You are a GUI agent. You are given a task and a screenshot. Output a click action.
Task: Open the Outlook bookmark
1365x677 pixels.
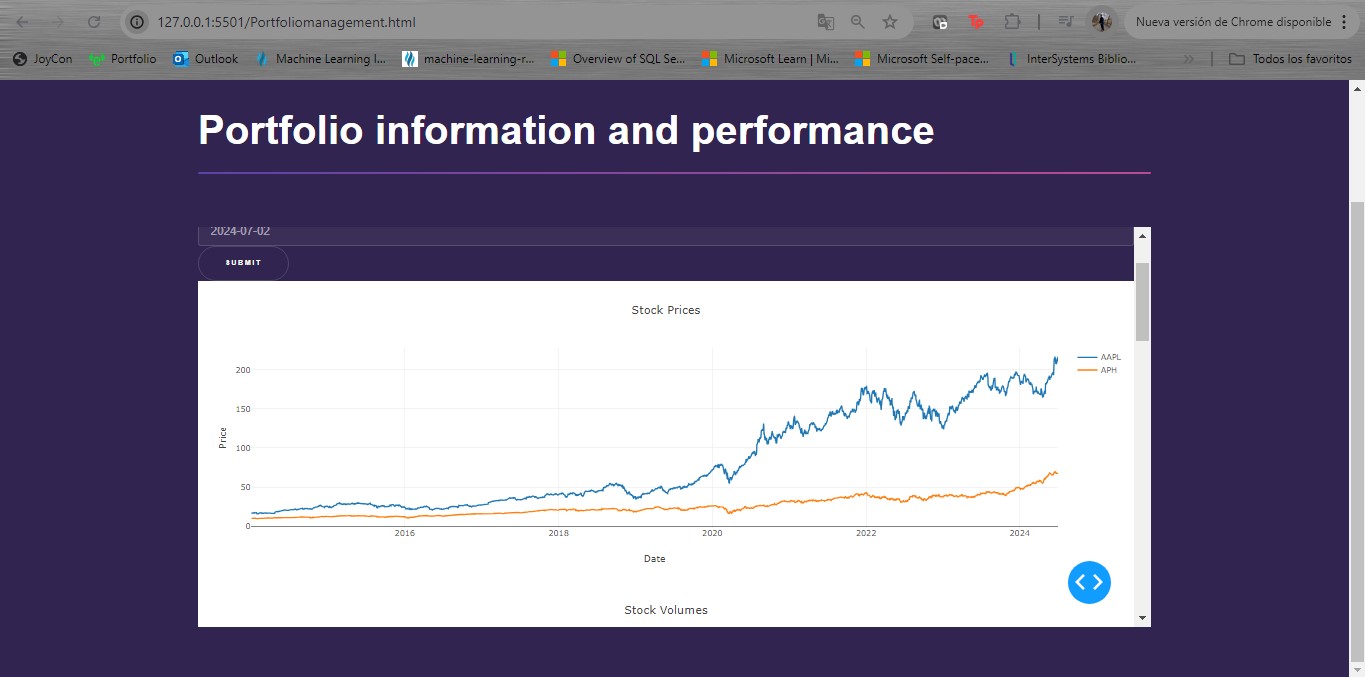pos(206,59)
